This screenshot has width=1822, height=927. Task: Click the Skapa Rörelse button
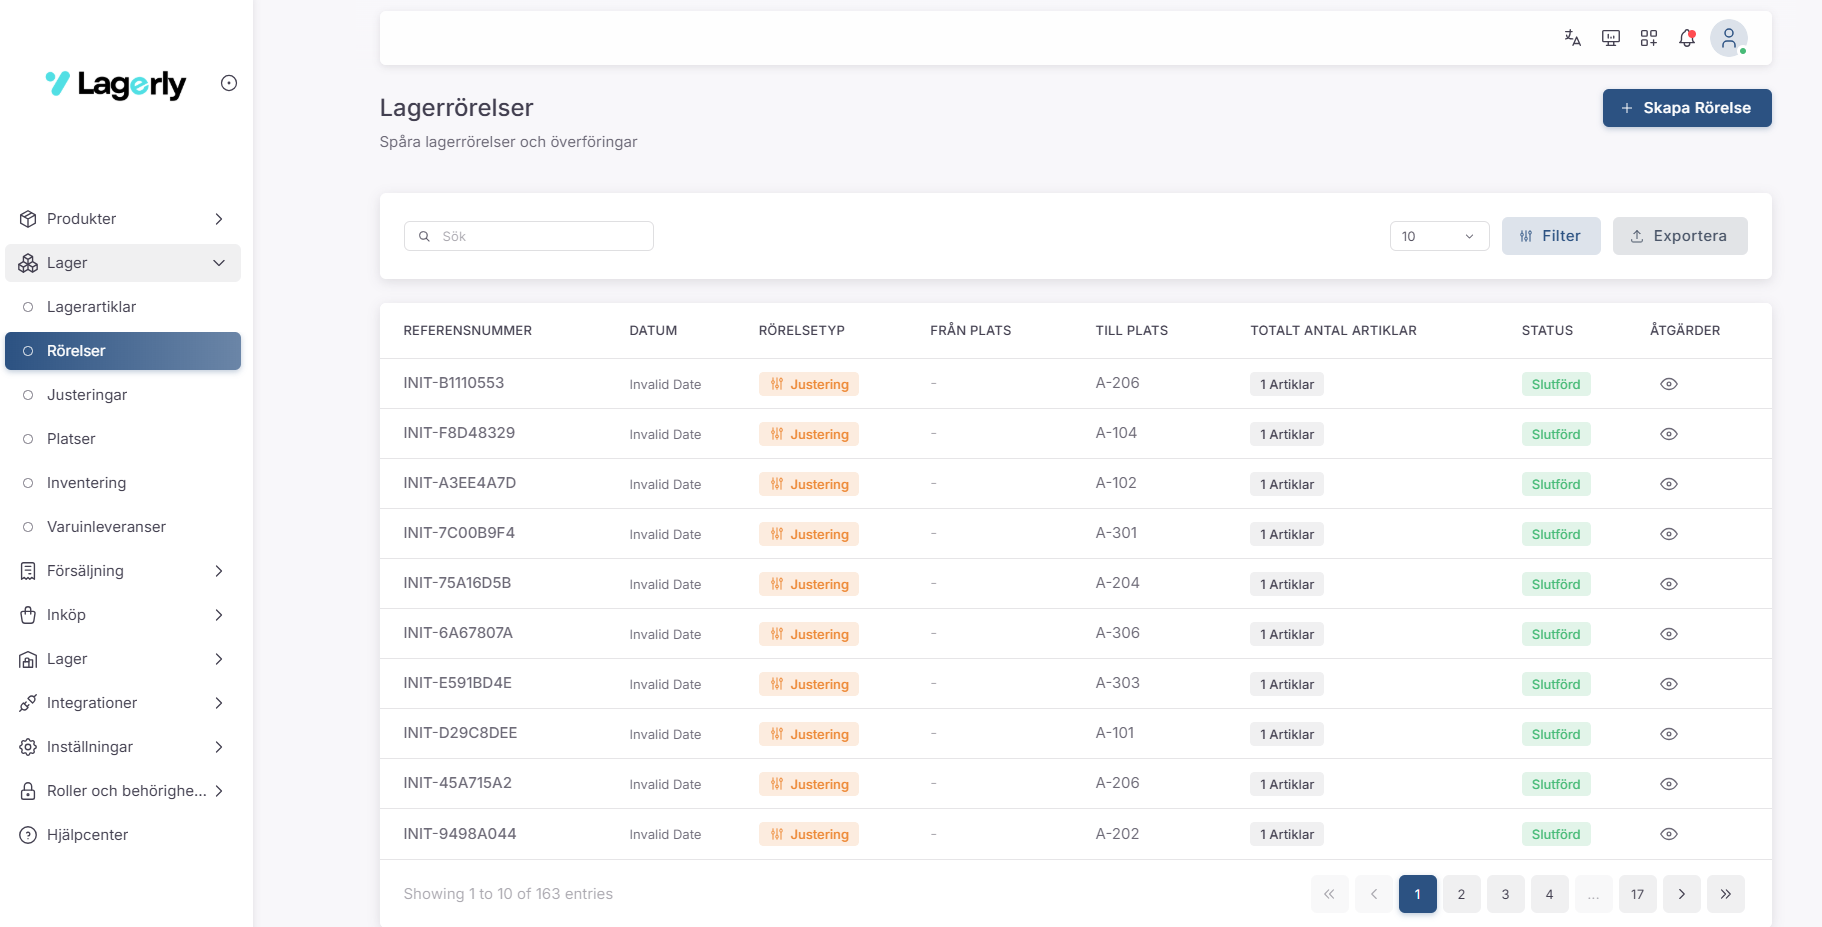1686,108
